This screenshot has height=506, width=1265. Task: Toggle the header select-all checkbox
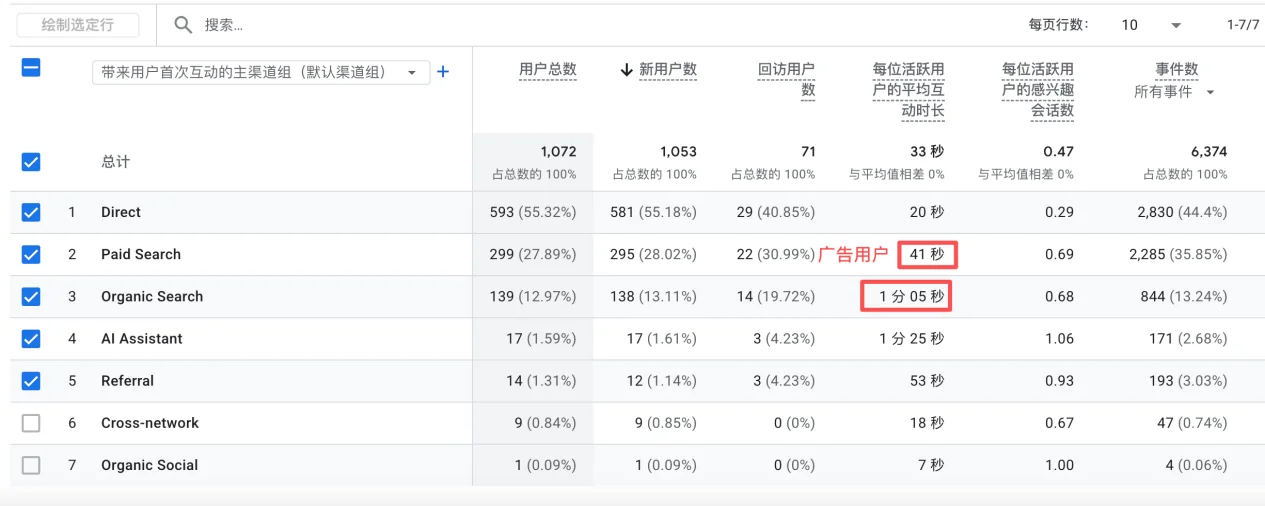31,68
